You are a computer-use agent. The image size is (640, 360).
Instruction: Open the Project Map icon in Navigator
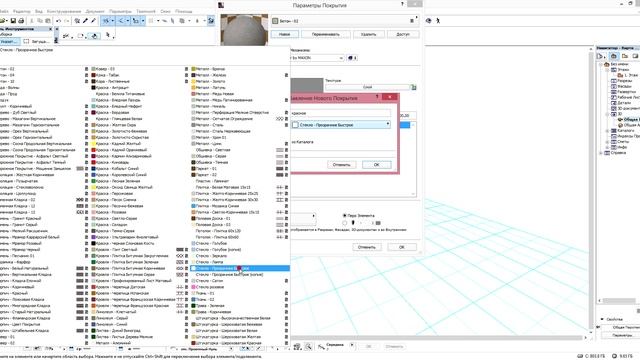(613, 56)
